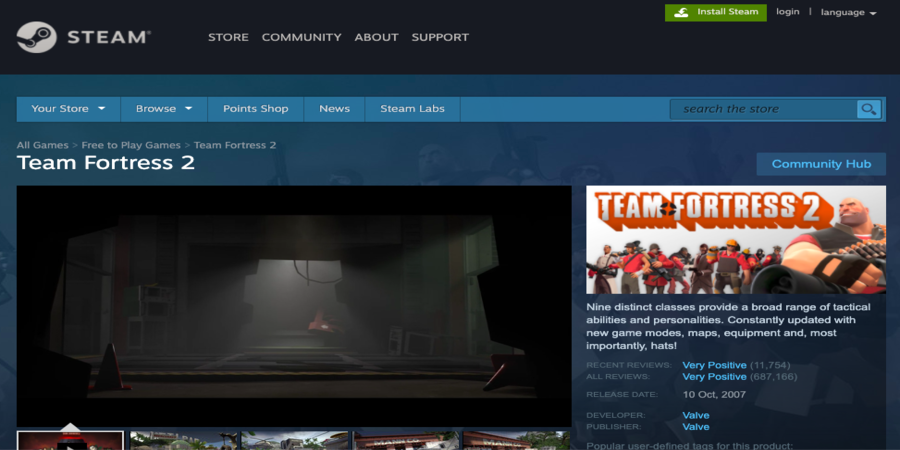Open the Community Hub button
Image resolution: width=900 pixels, height=450 pixels.
coord(821,164)
